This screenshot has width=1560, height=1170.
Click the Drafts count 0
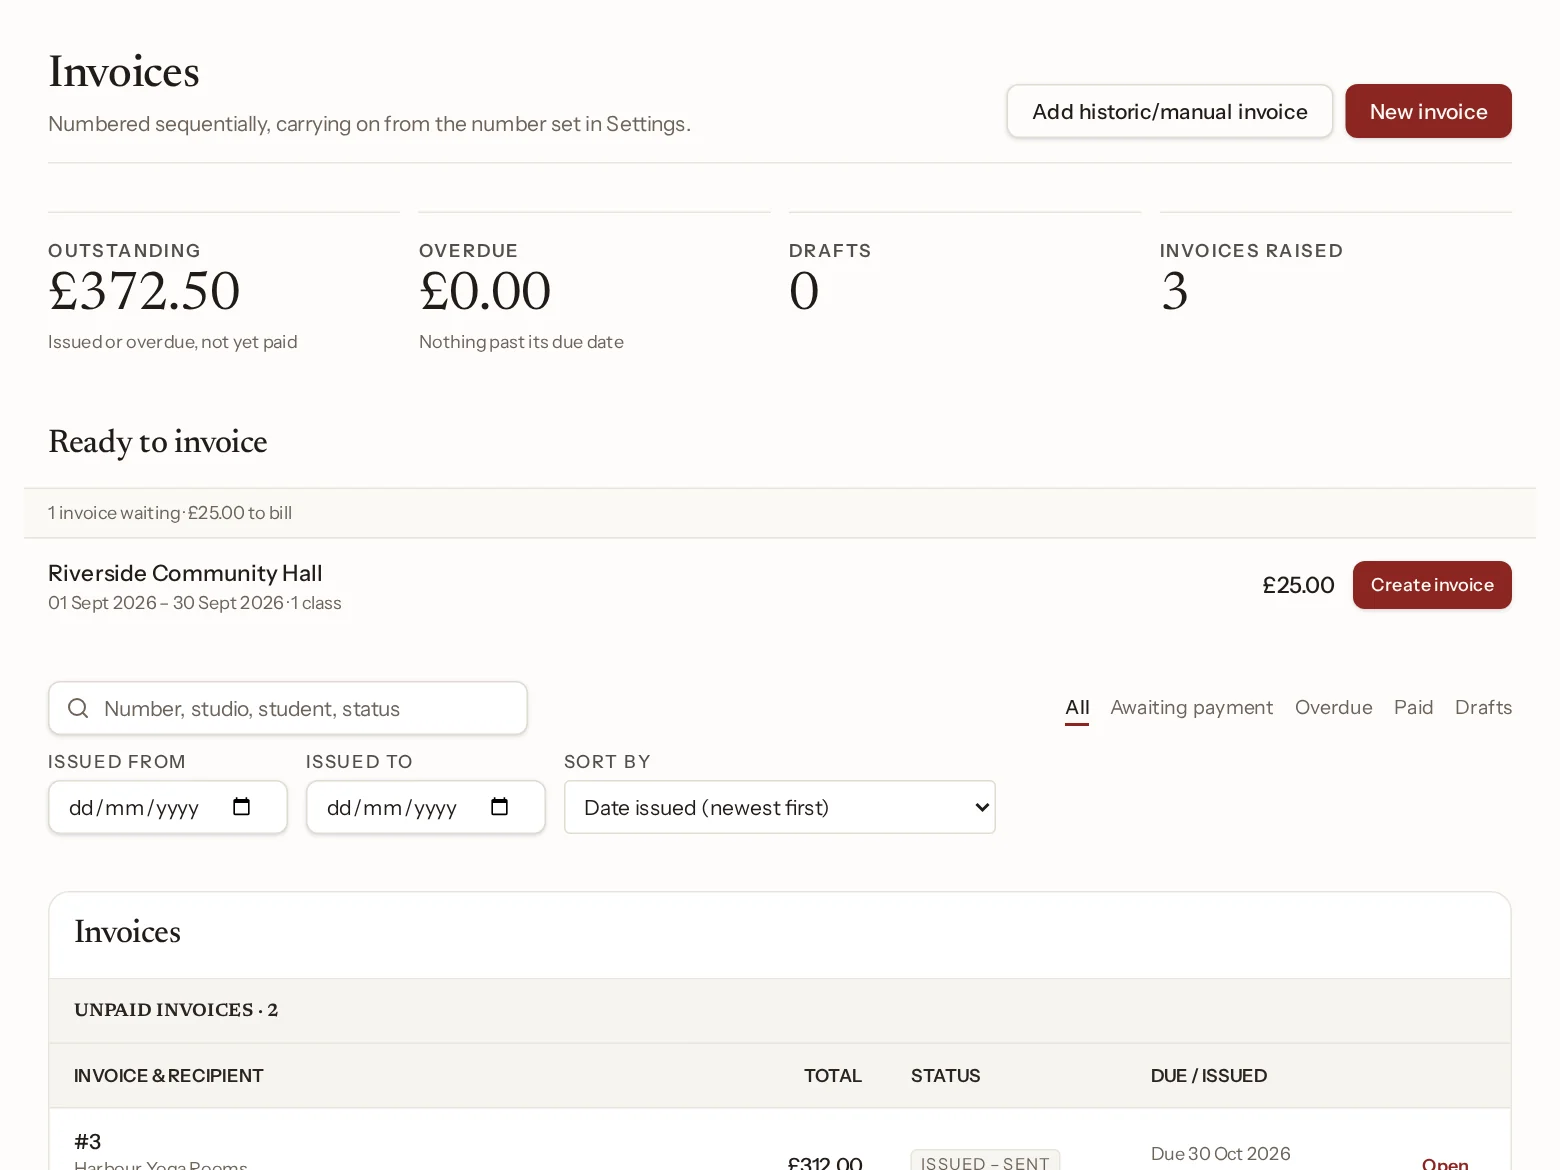(804, 291)
